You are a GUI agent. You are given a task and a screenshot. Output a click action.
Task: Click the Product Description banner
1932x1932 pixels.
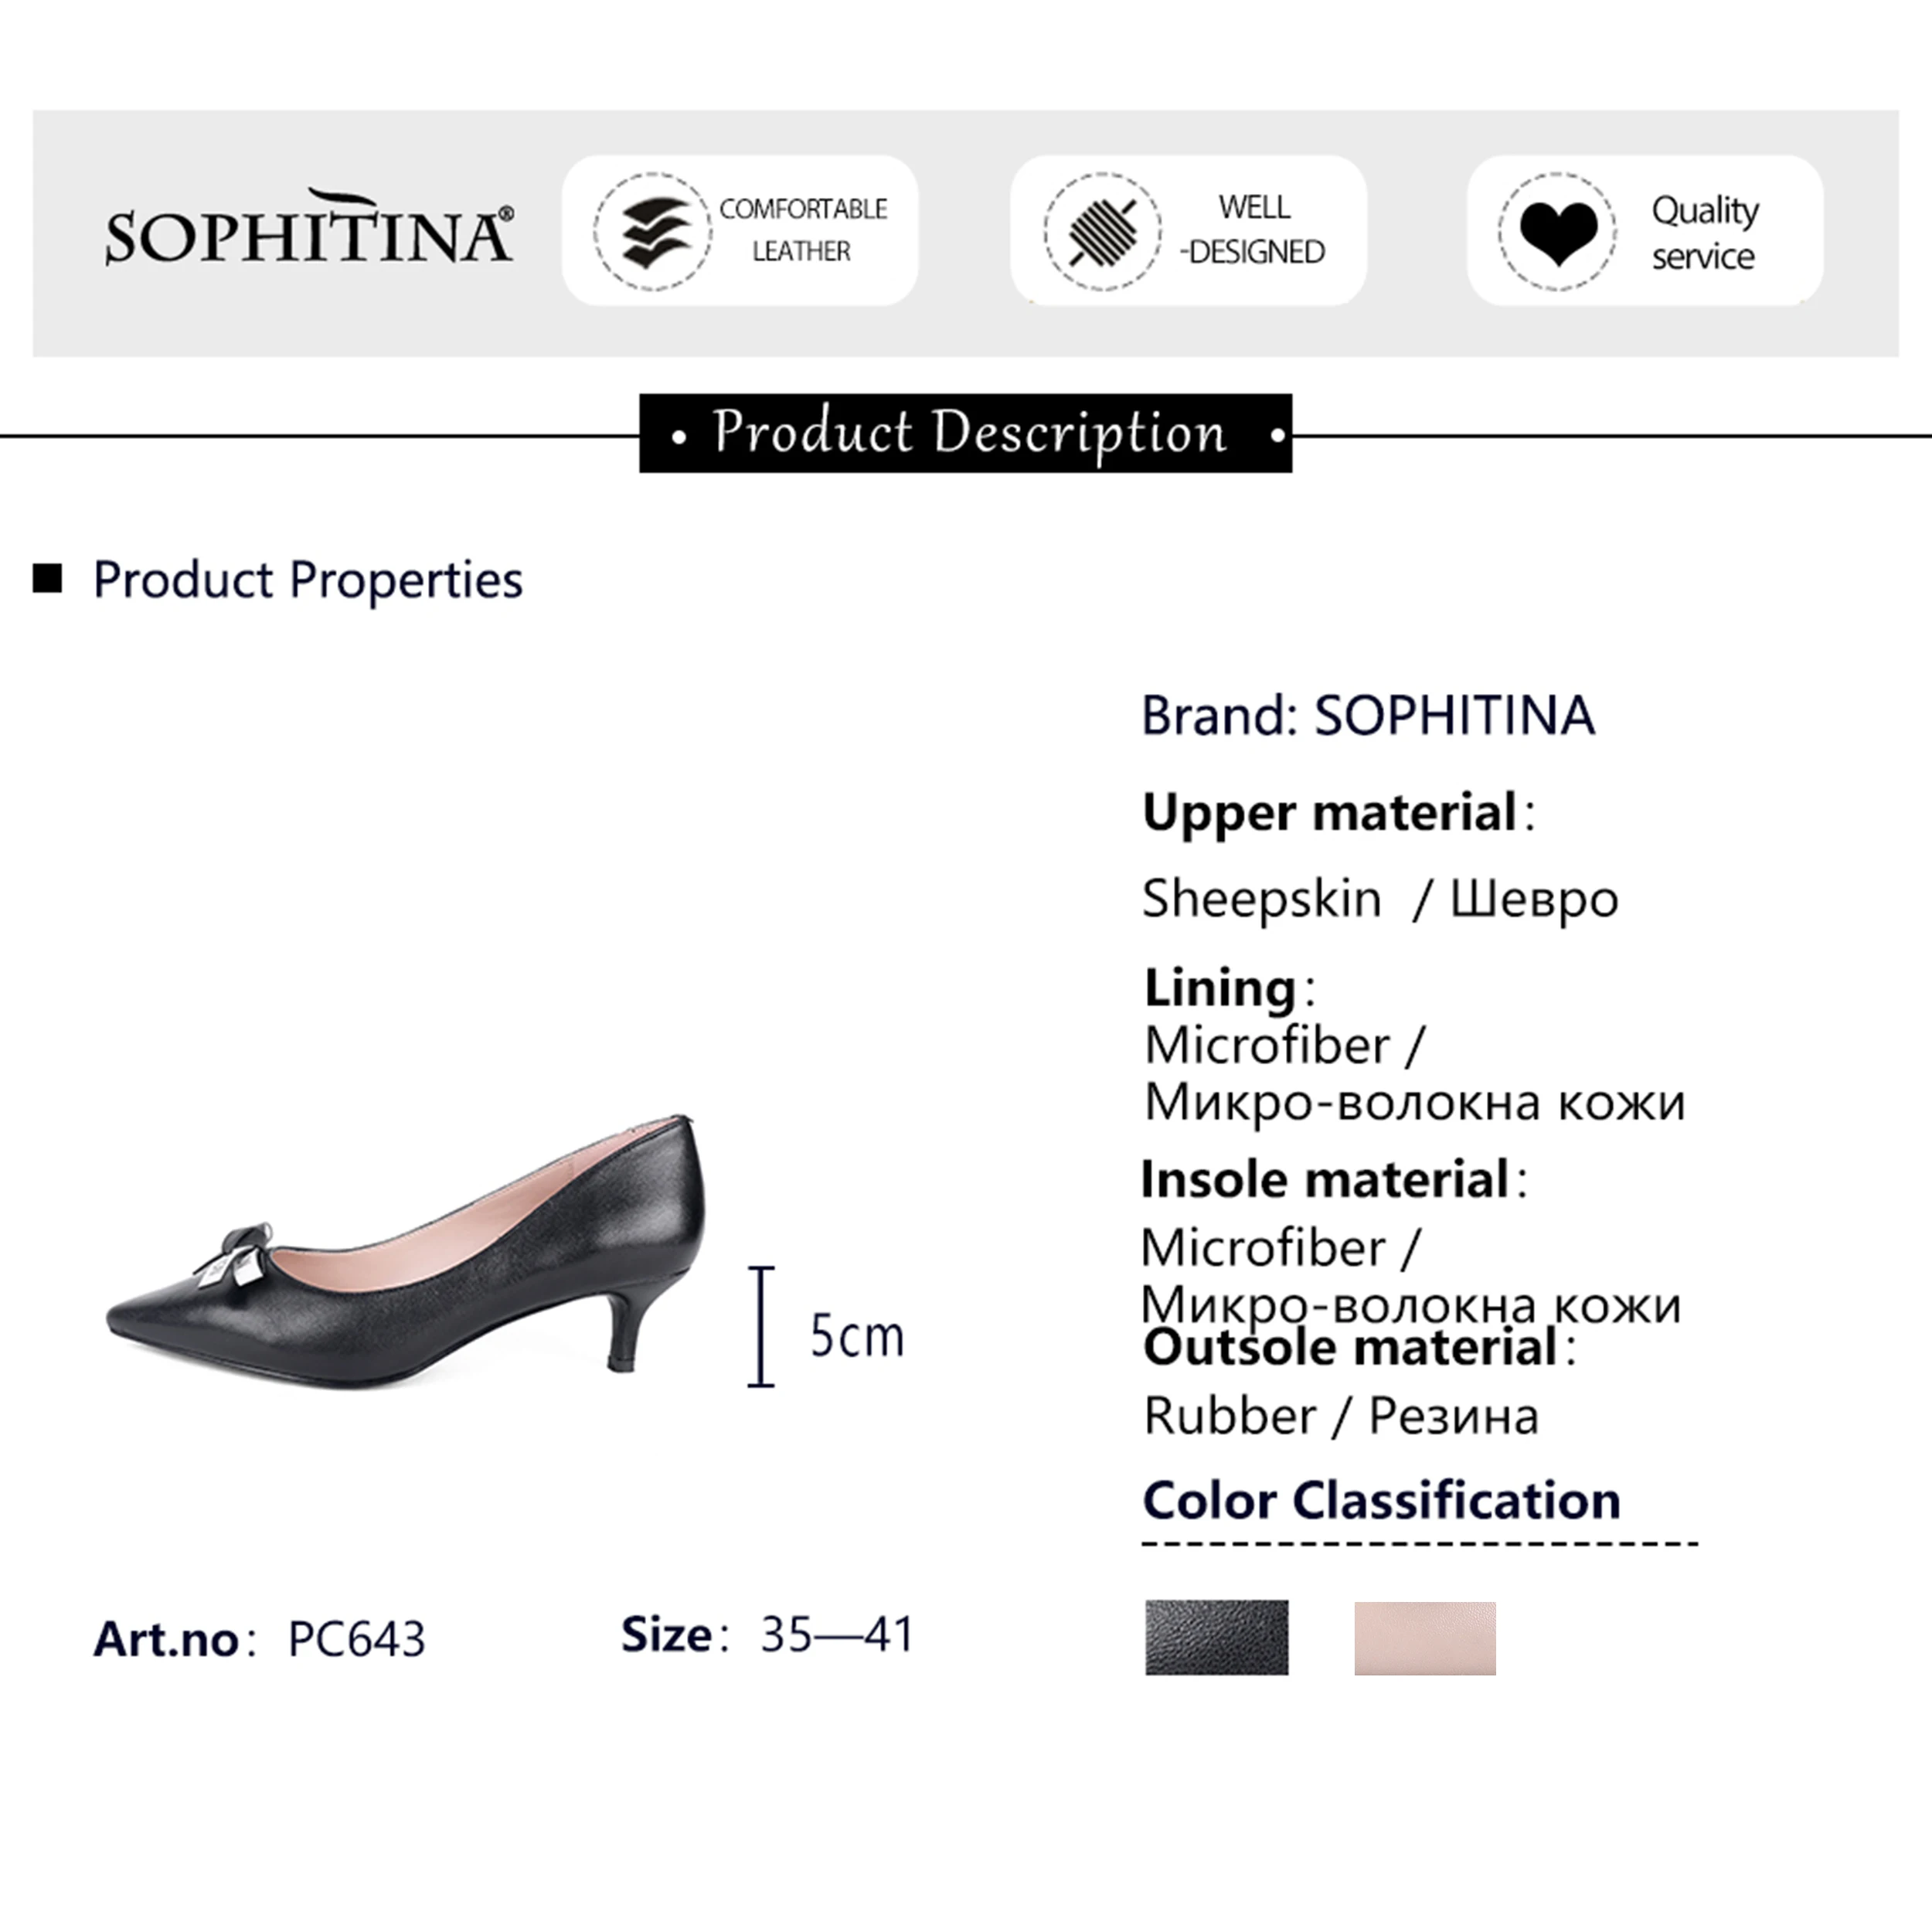pyautogui.click(x=965, y=433)
